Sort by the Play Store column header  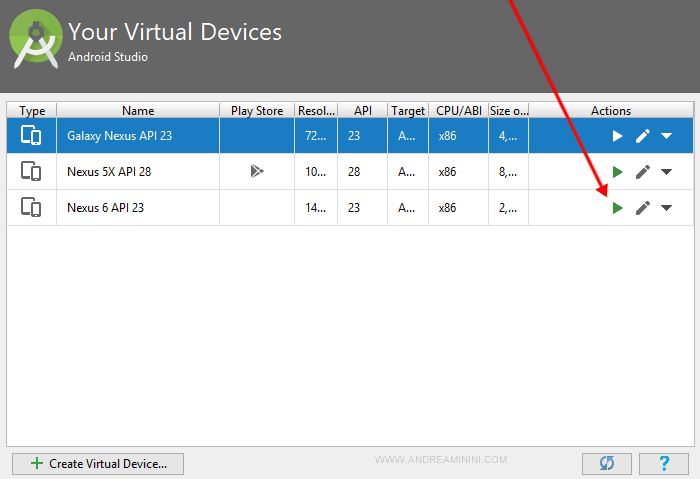point(257,110)
